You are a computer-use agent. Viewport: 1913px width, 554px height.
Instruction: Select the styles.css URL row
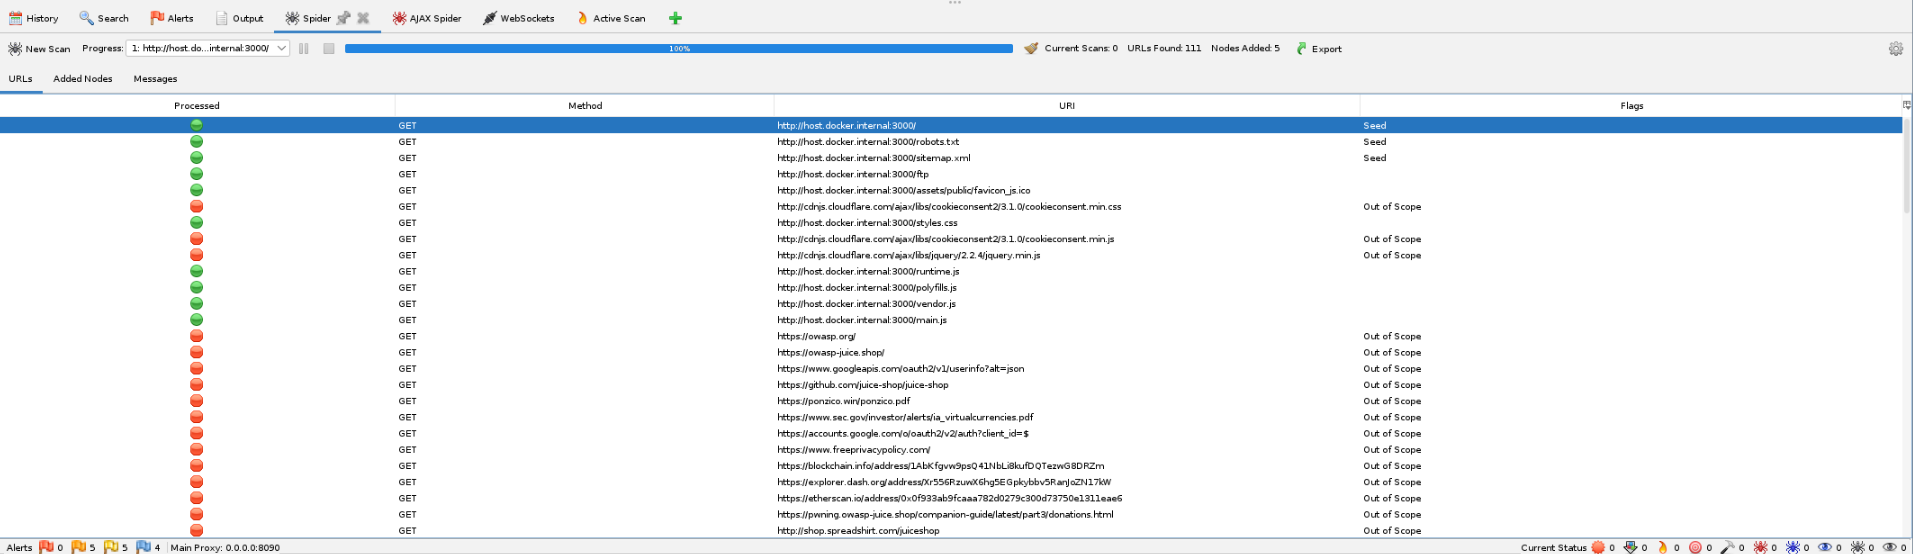click(x=951, y=222)
